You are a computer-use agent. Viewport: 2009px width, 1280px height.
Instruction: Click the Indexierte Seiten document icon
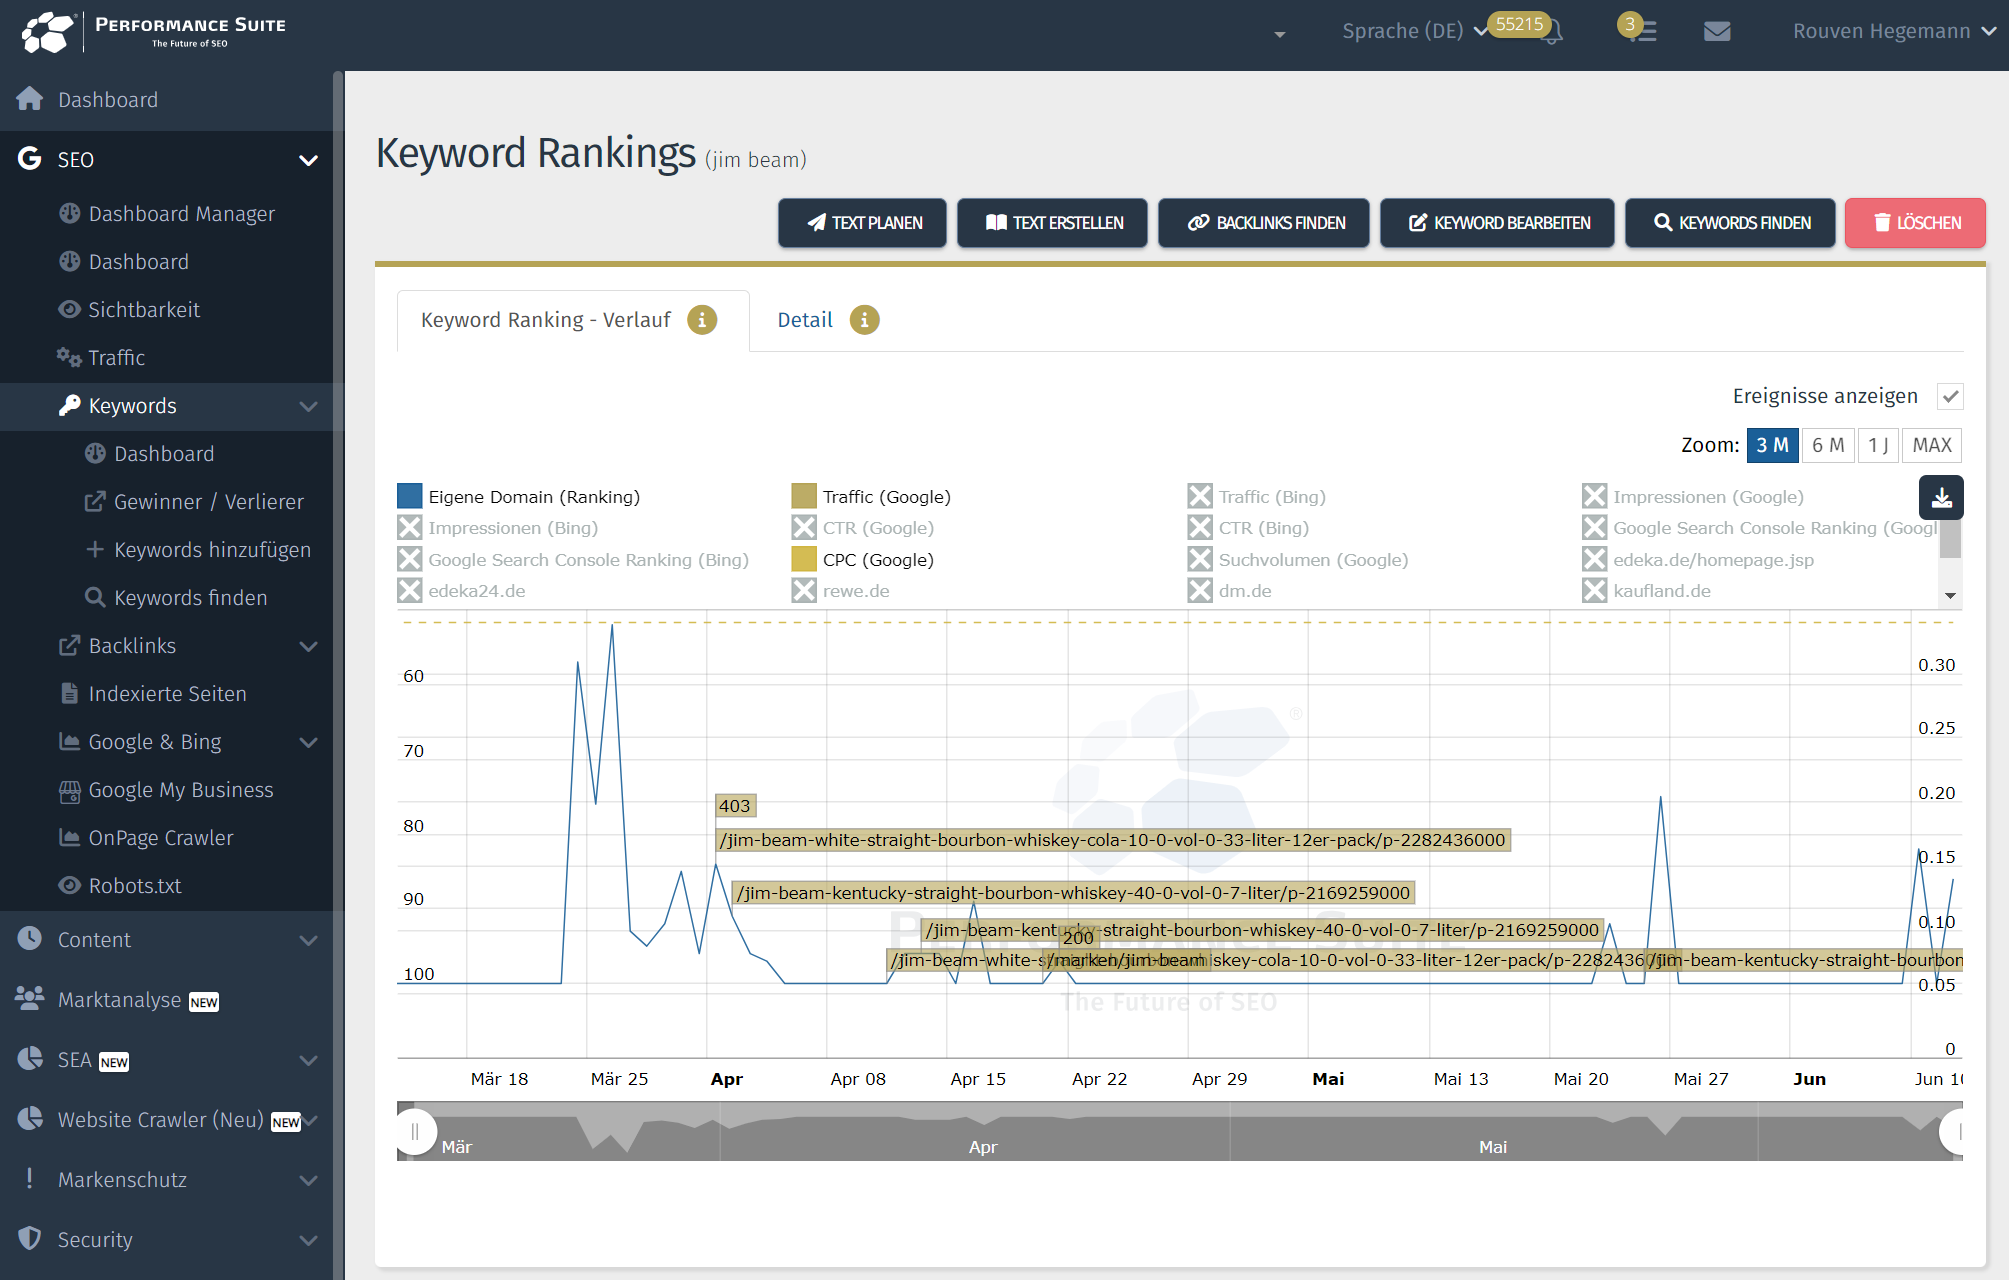69,693
